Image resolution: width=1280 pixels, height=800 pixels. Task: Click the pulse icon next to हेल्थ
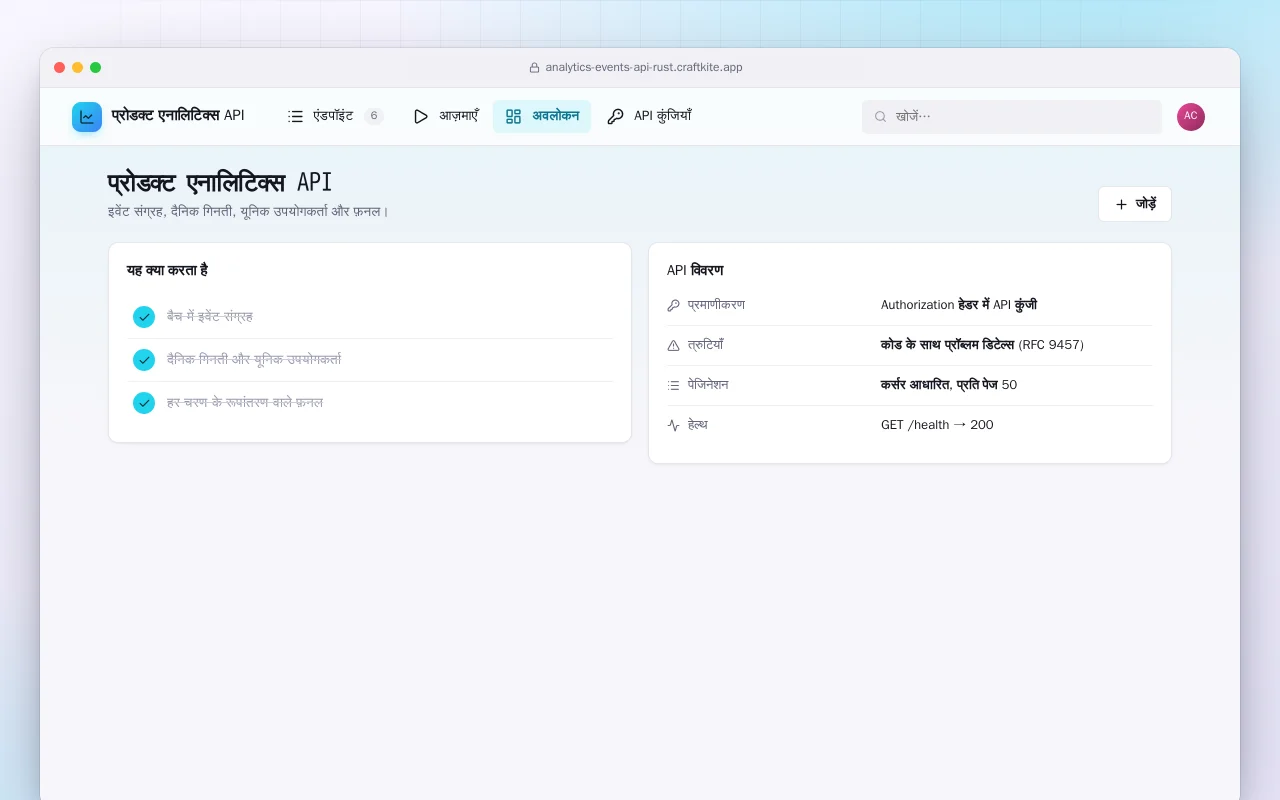(x=673, y=425)
